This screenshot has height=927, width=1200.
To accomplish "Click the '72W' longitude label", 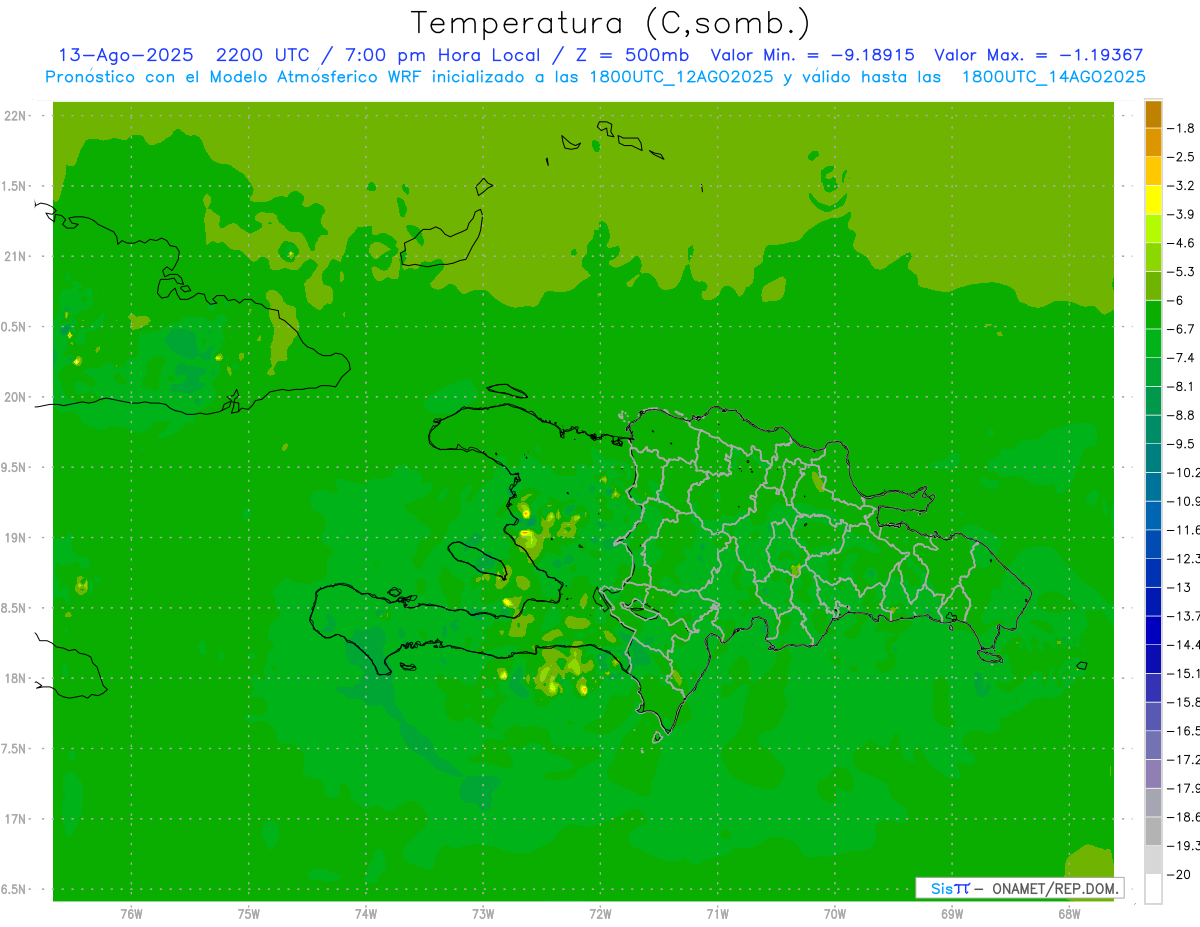I will [x=600, y=914].
